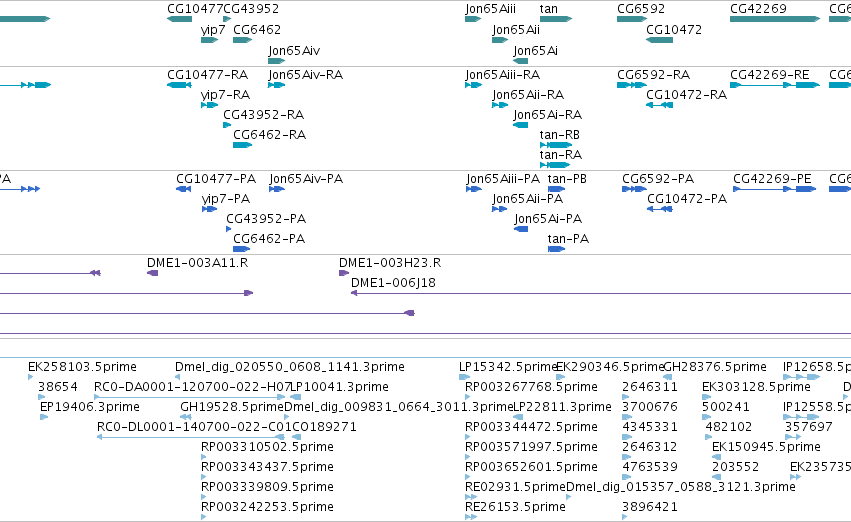Click the Jon65Aiv-PA protein label
Screen dimensions: 851x522
pyautogui.click(x=306, y=179)
